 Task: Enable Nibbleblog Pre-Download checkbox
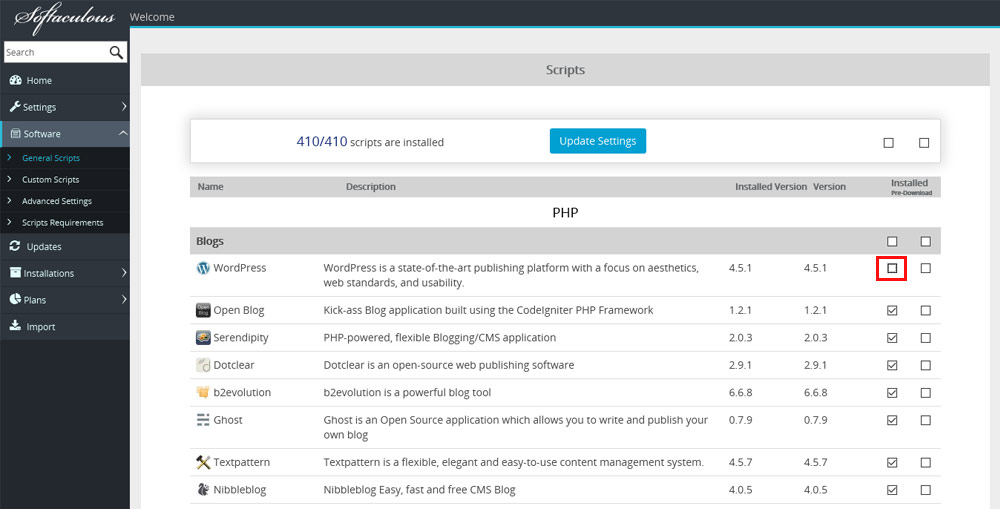925,489
